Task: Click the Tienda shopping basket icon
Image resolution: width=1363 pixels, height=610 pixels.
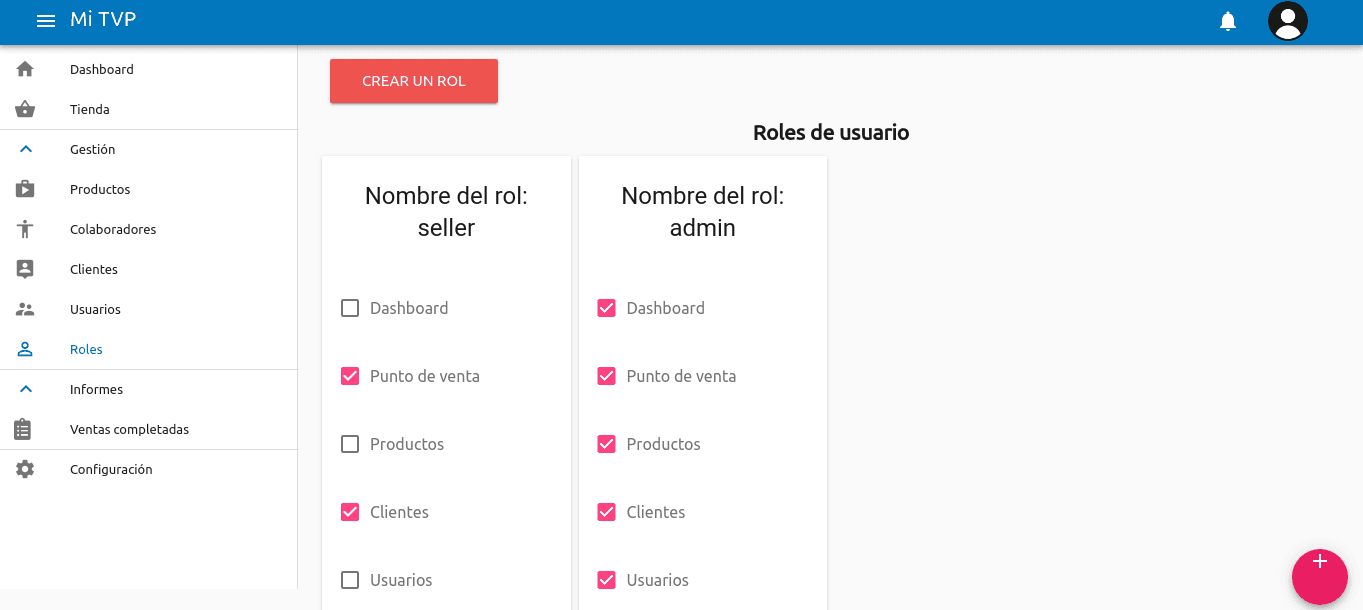Action: point(25,109)
